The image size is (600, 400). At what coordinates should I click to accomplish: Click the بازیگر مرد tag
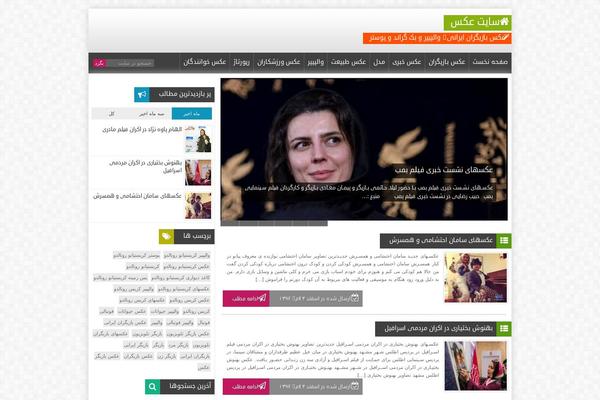coord(178,345)
